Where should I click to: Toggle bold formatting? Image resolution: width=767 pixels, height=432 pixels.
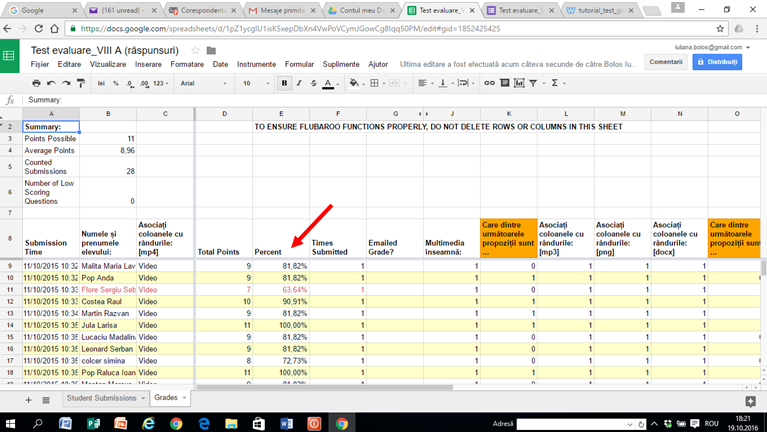(x=284, y=83)
